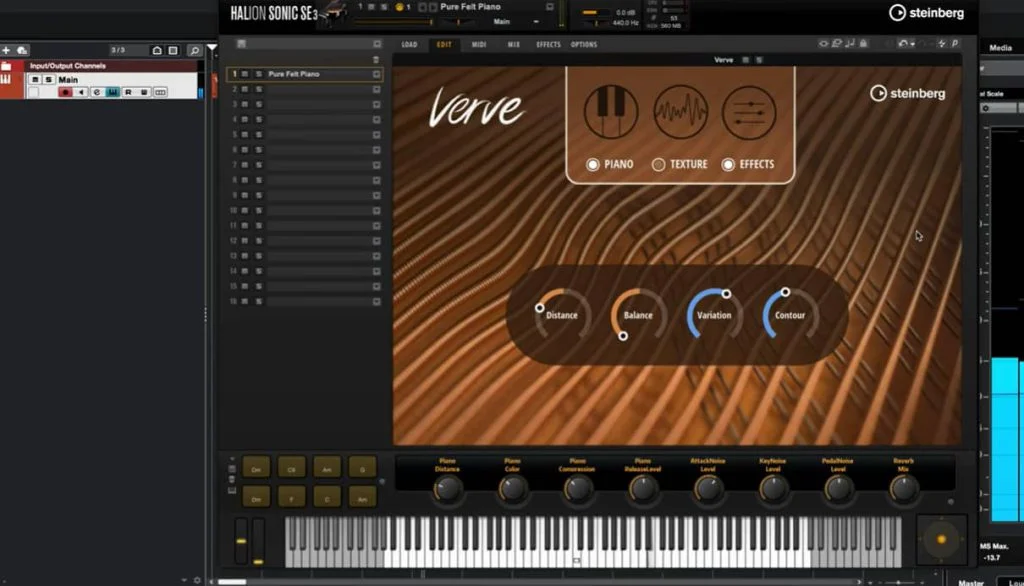Click the Steinberg logo inside Verve panel

click(x=908, y=93)
